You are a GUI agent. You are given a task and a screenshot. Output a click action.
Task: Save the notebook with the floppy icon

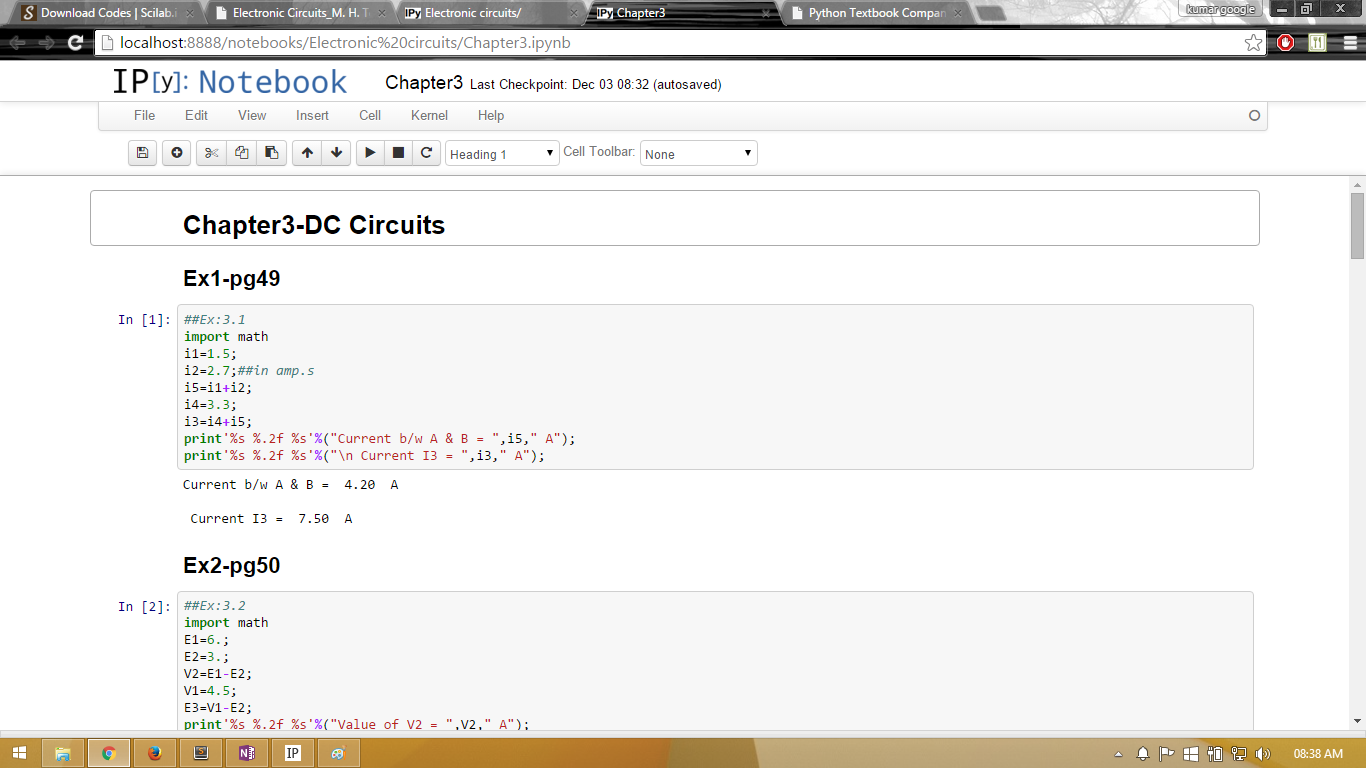143,153
